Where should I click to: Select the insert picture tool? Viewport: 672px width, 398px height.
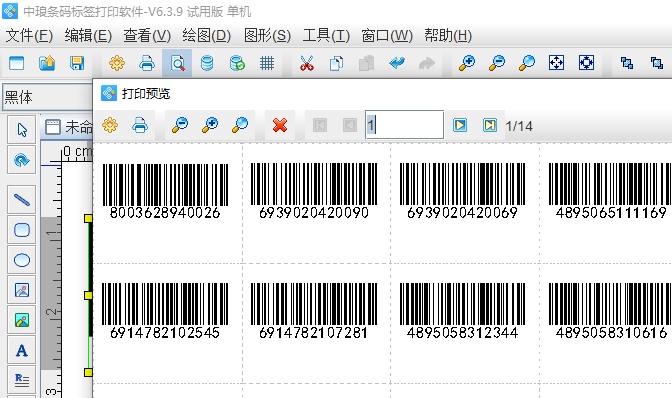click(x=21, y=290)
